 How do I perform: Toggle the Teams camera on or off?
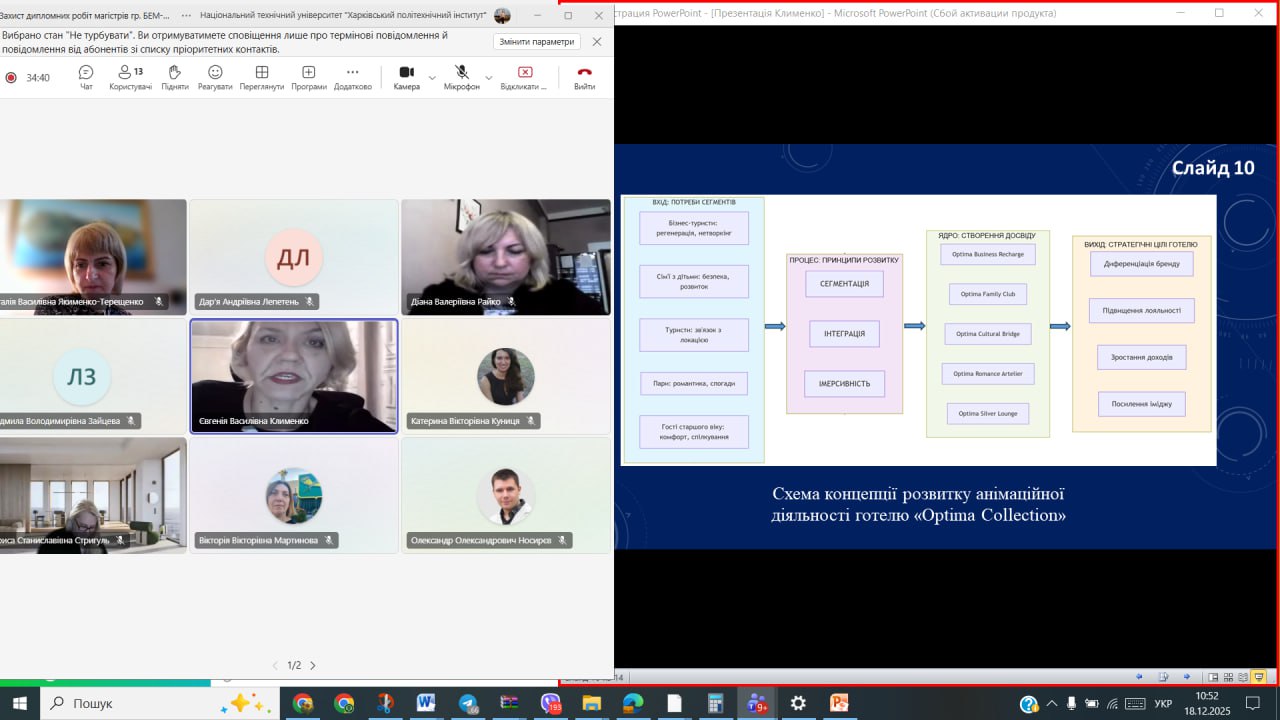406,77
